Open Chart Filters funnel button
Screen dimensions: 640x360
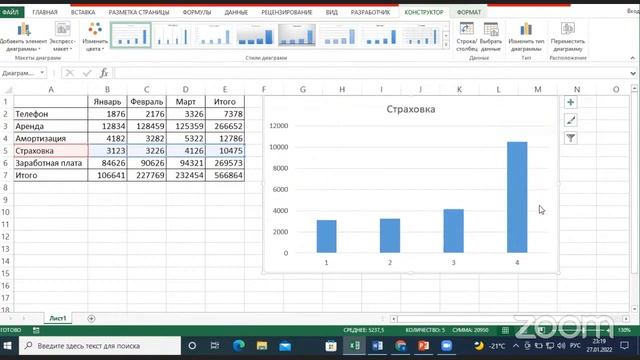coord(571,138)
